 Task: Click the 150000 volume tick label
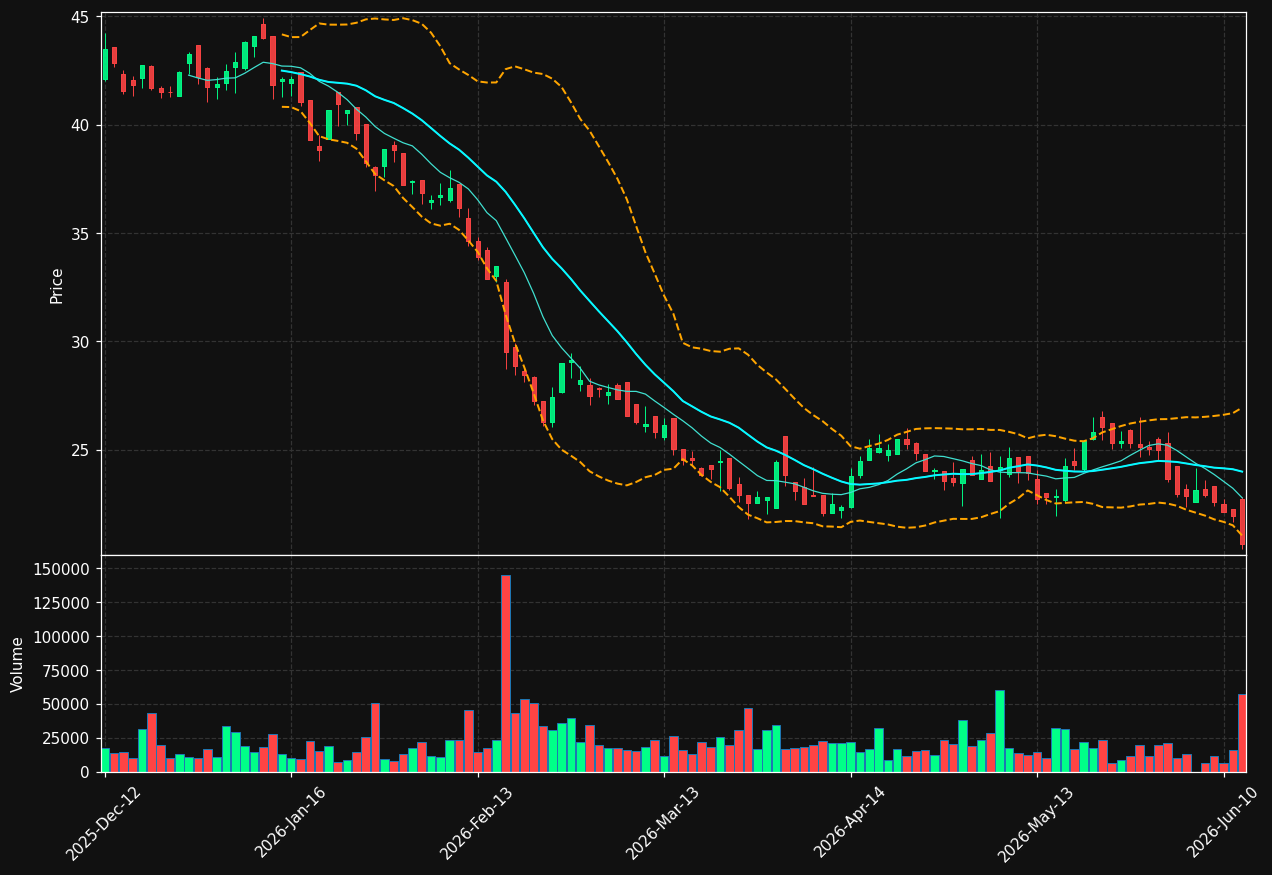[63, 569]
